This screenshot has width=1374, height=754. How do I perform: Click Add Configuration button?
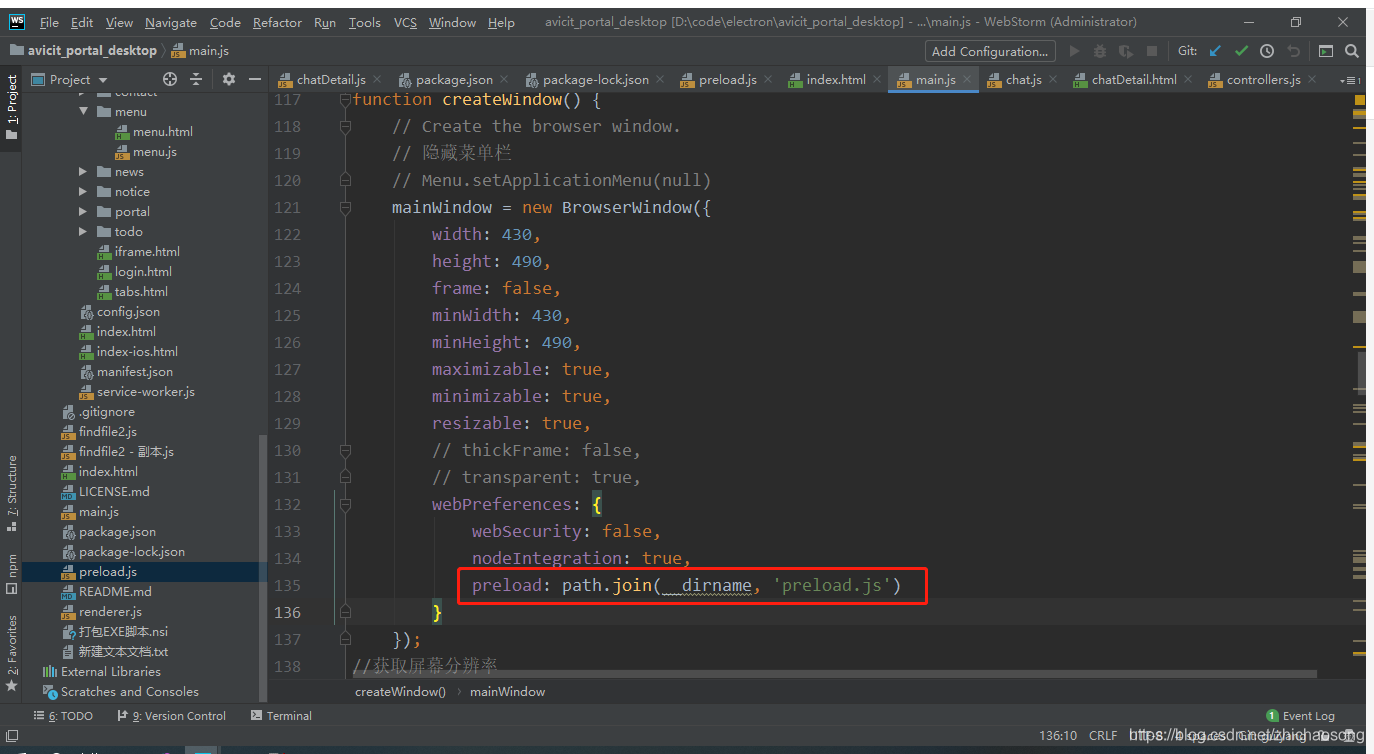click(989, 51)
